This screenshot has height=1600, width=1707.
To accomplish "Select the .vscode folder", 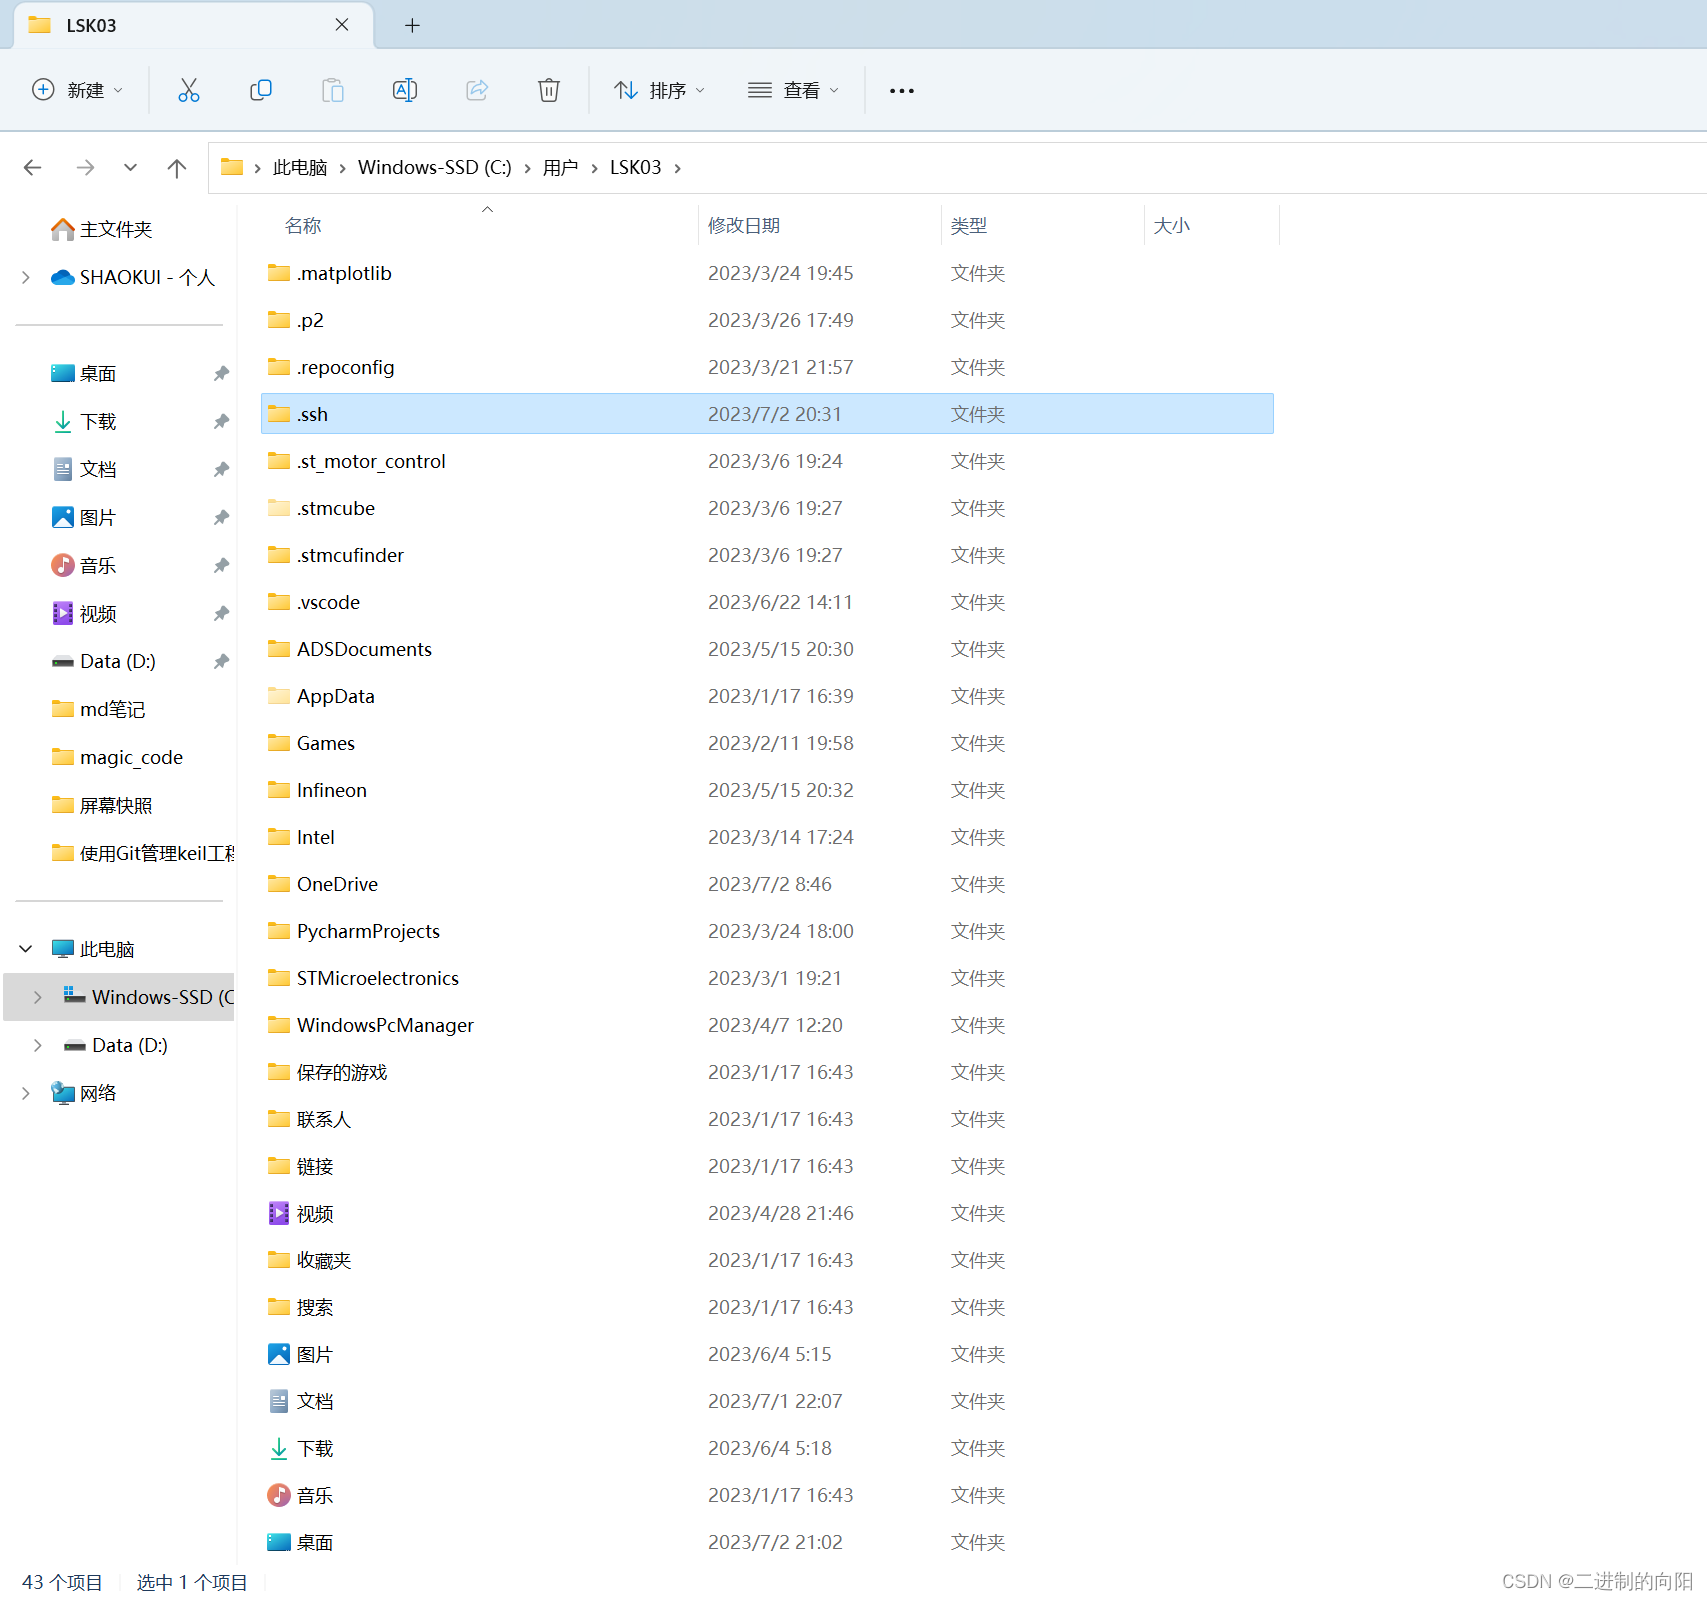I will point(767,602).
